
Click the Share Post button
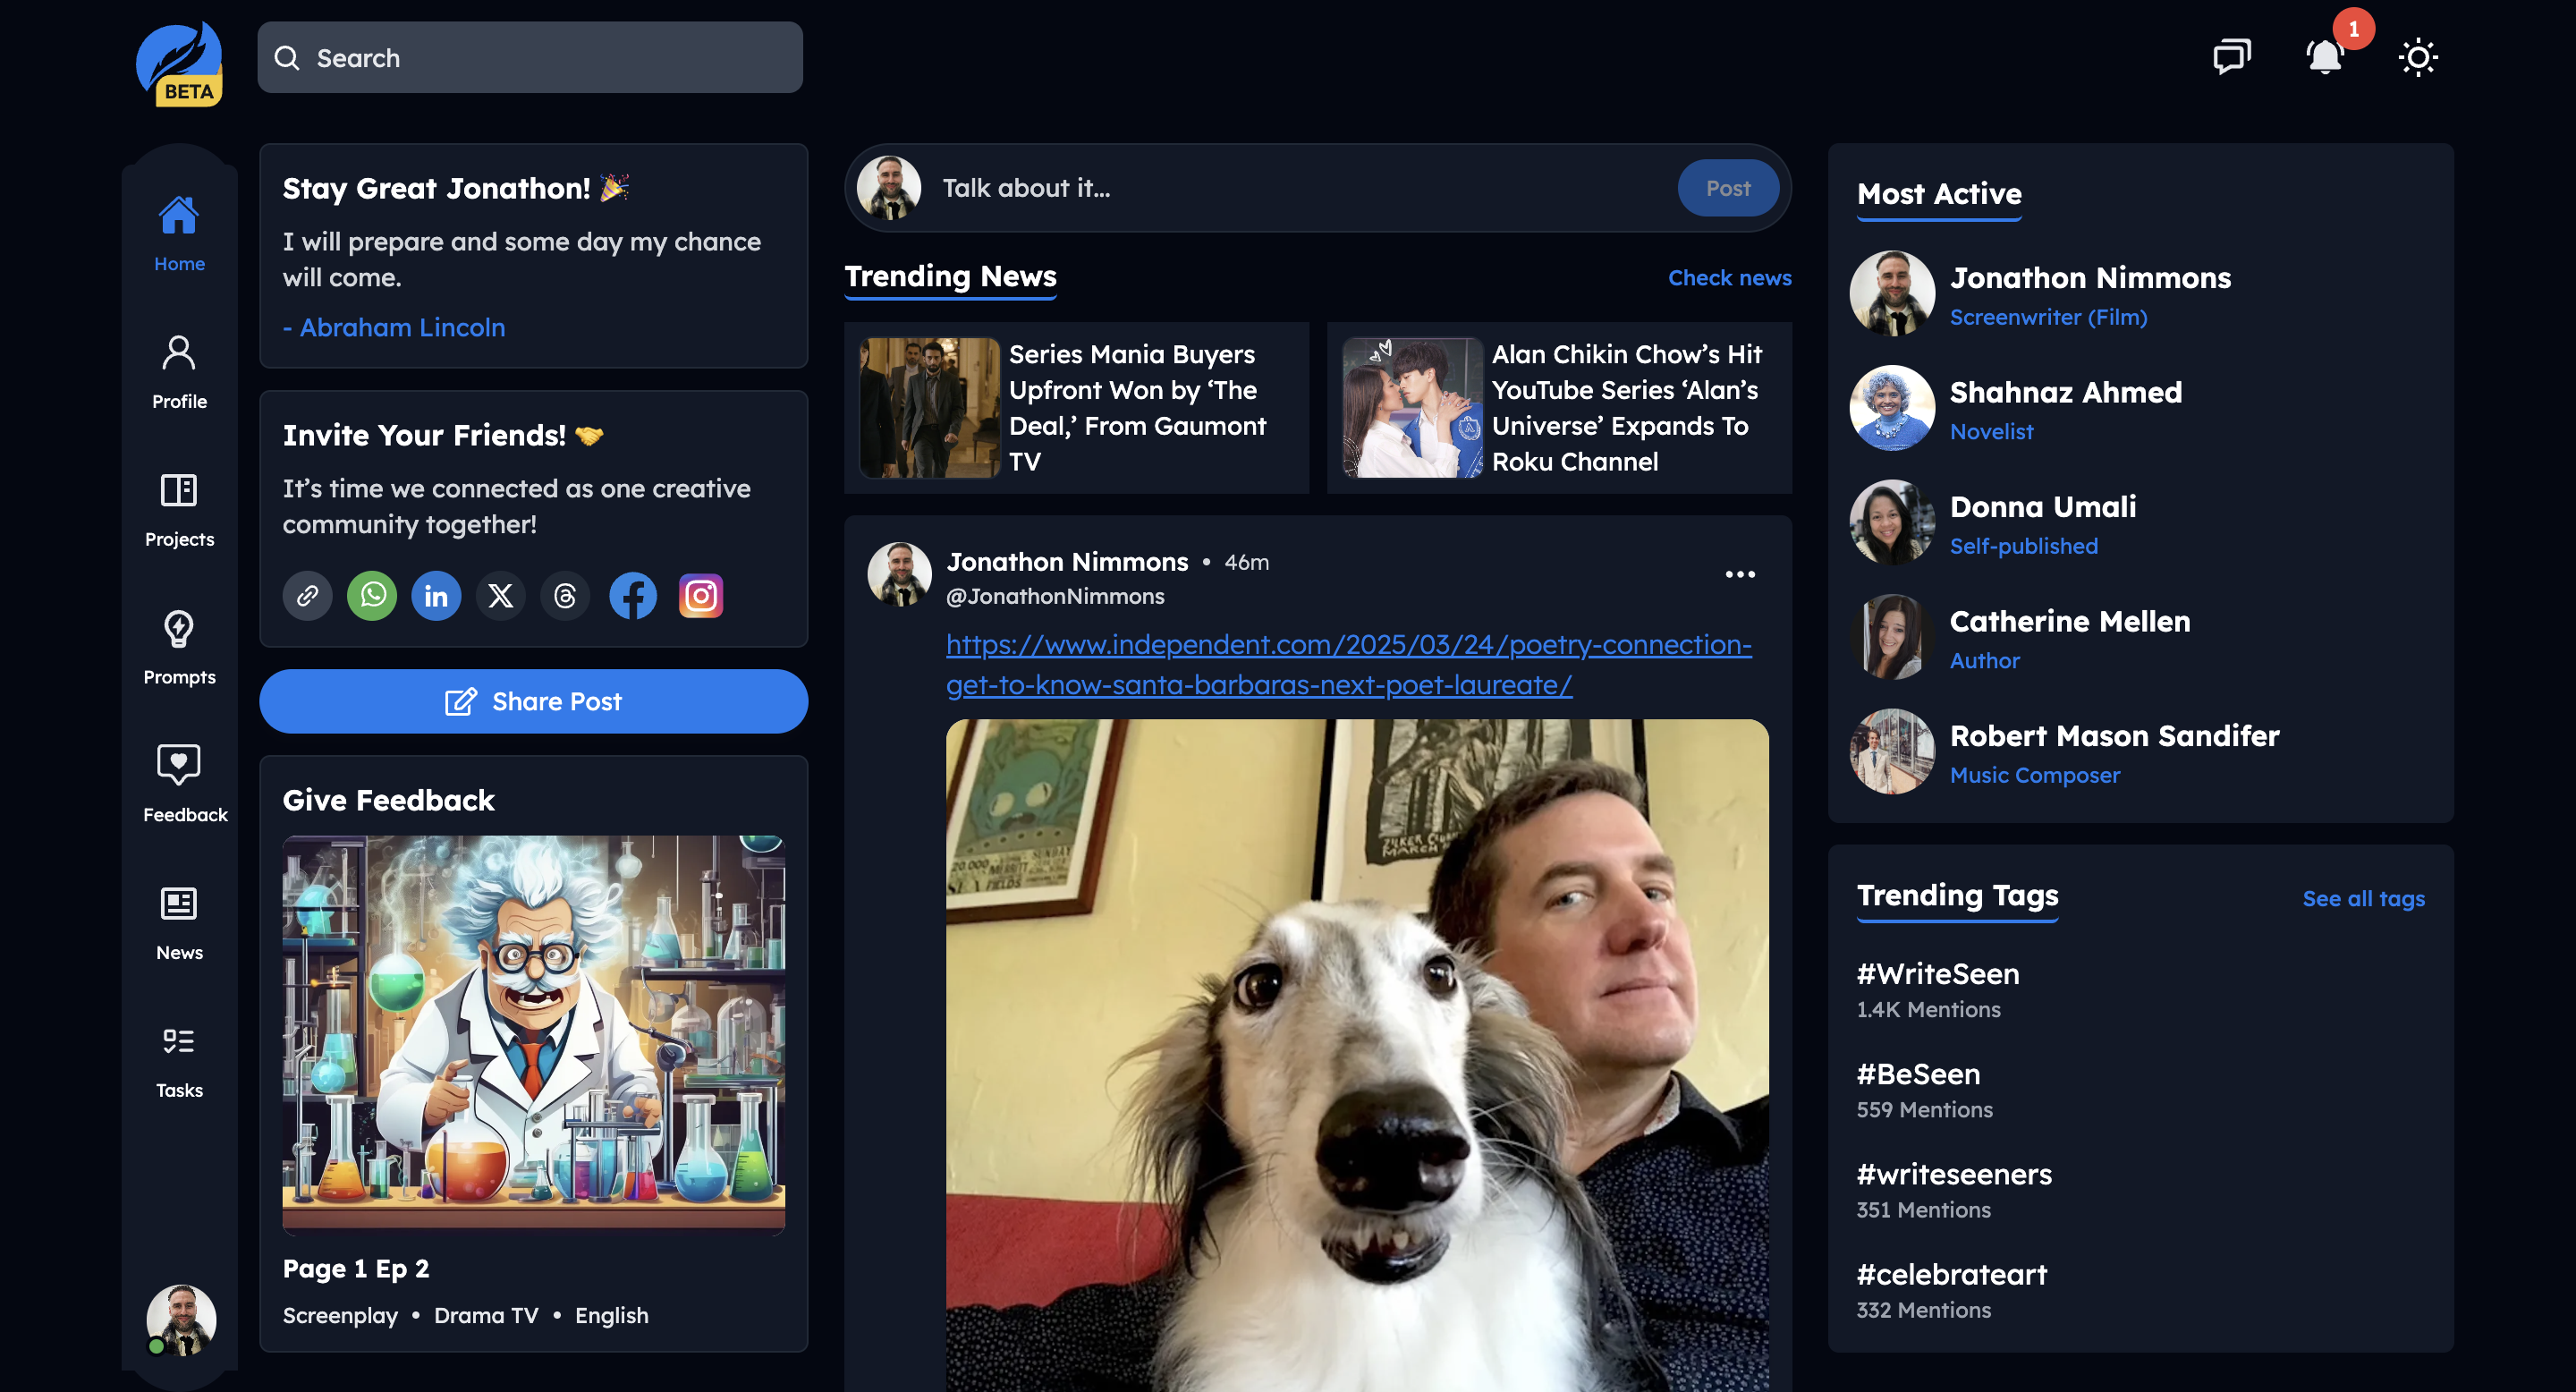pyautogui.click(x=533, y=701)
